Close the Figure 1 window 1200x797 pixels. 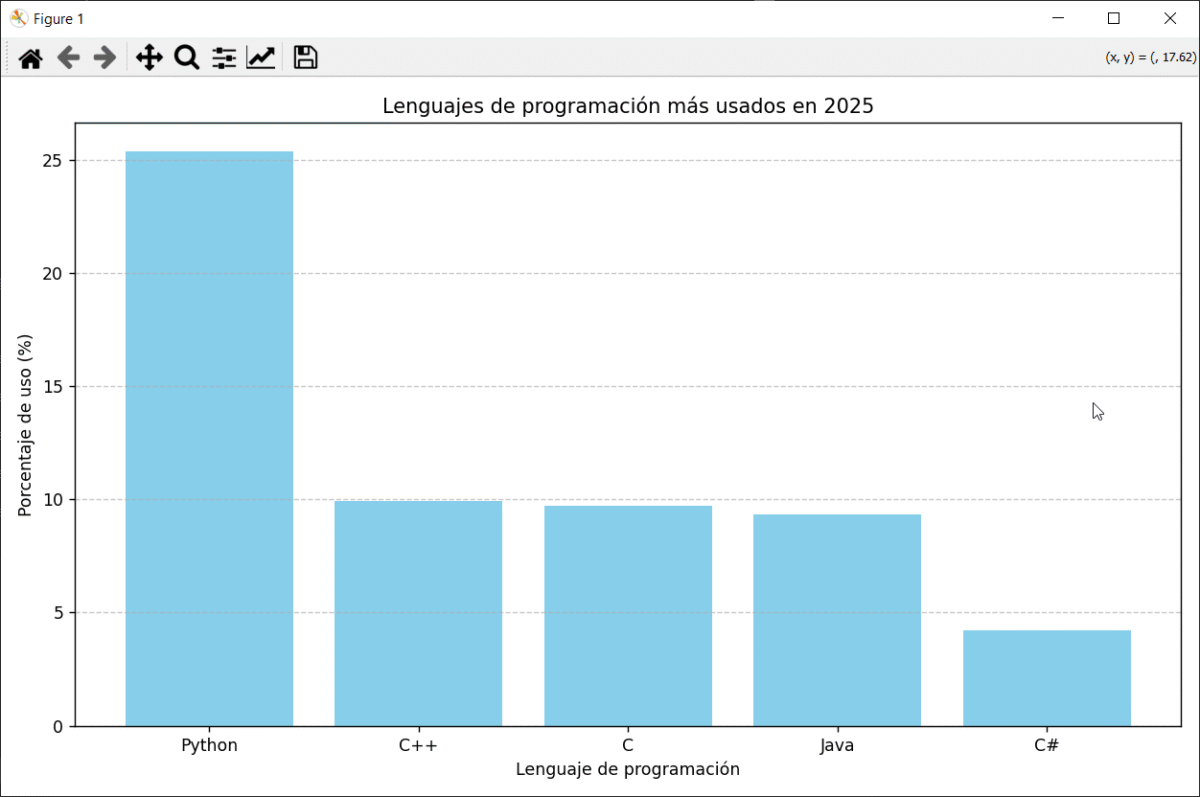tap(1170, 18)
